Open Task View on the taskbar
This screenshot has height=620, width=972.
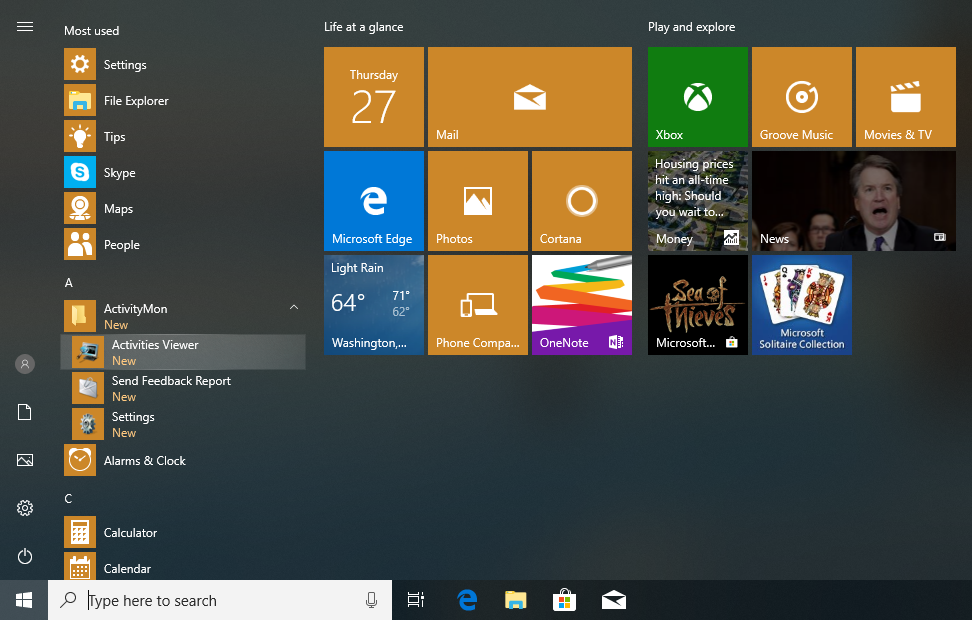[x=416, y=600]
